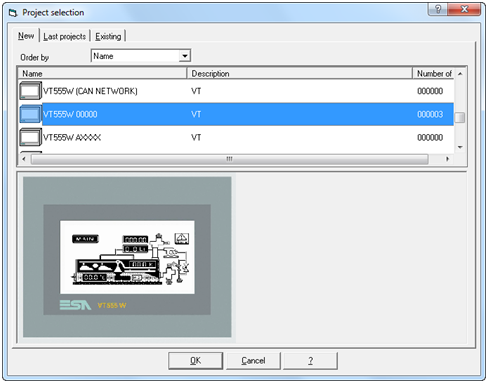Click list vertical scrollbar down arrow
Screen dimensions: 488x383
[460, 147]
